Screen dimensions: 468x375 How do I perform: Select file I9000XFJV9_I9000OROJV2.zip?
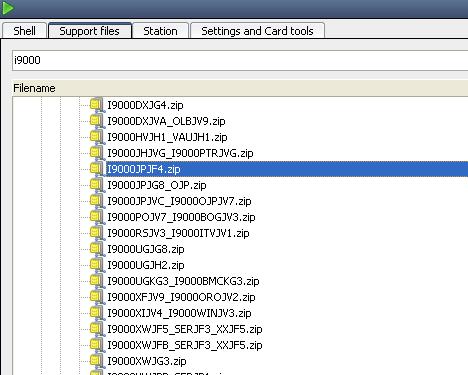181,297
